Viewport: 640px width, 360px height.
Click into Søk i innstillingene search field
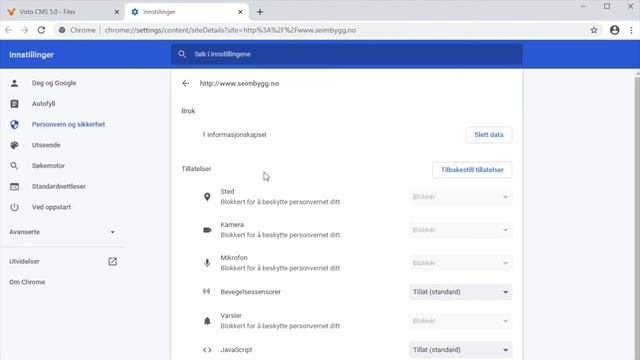pos(347,54)
